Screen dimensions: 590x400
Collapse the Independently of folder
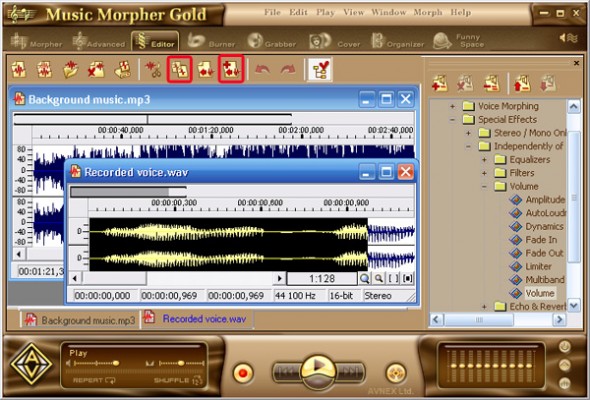tap(468, 146)
